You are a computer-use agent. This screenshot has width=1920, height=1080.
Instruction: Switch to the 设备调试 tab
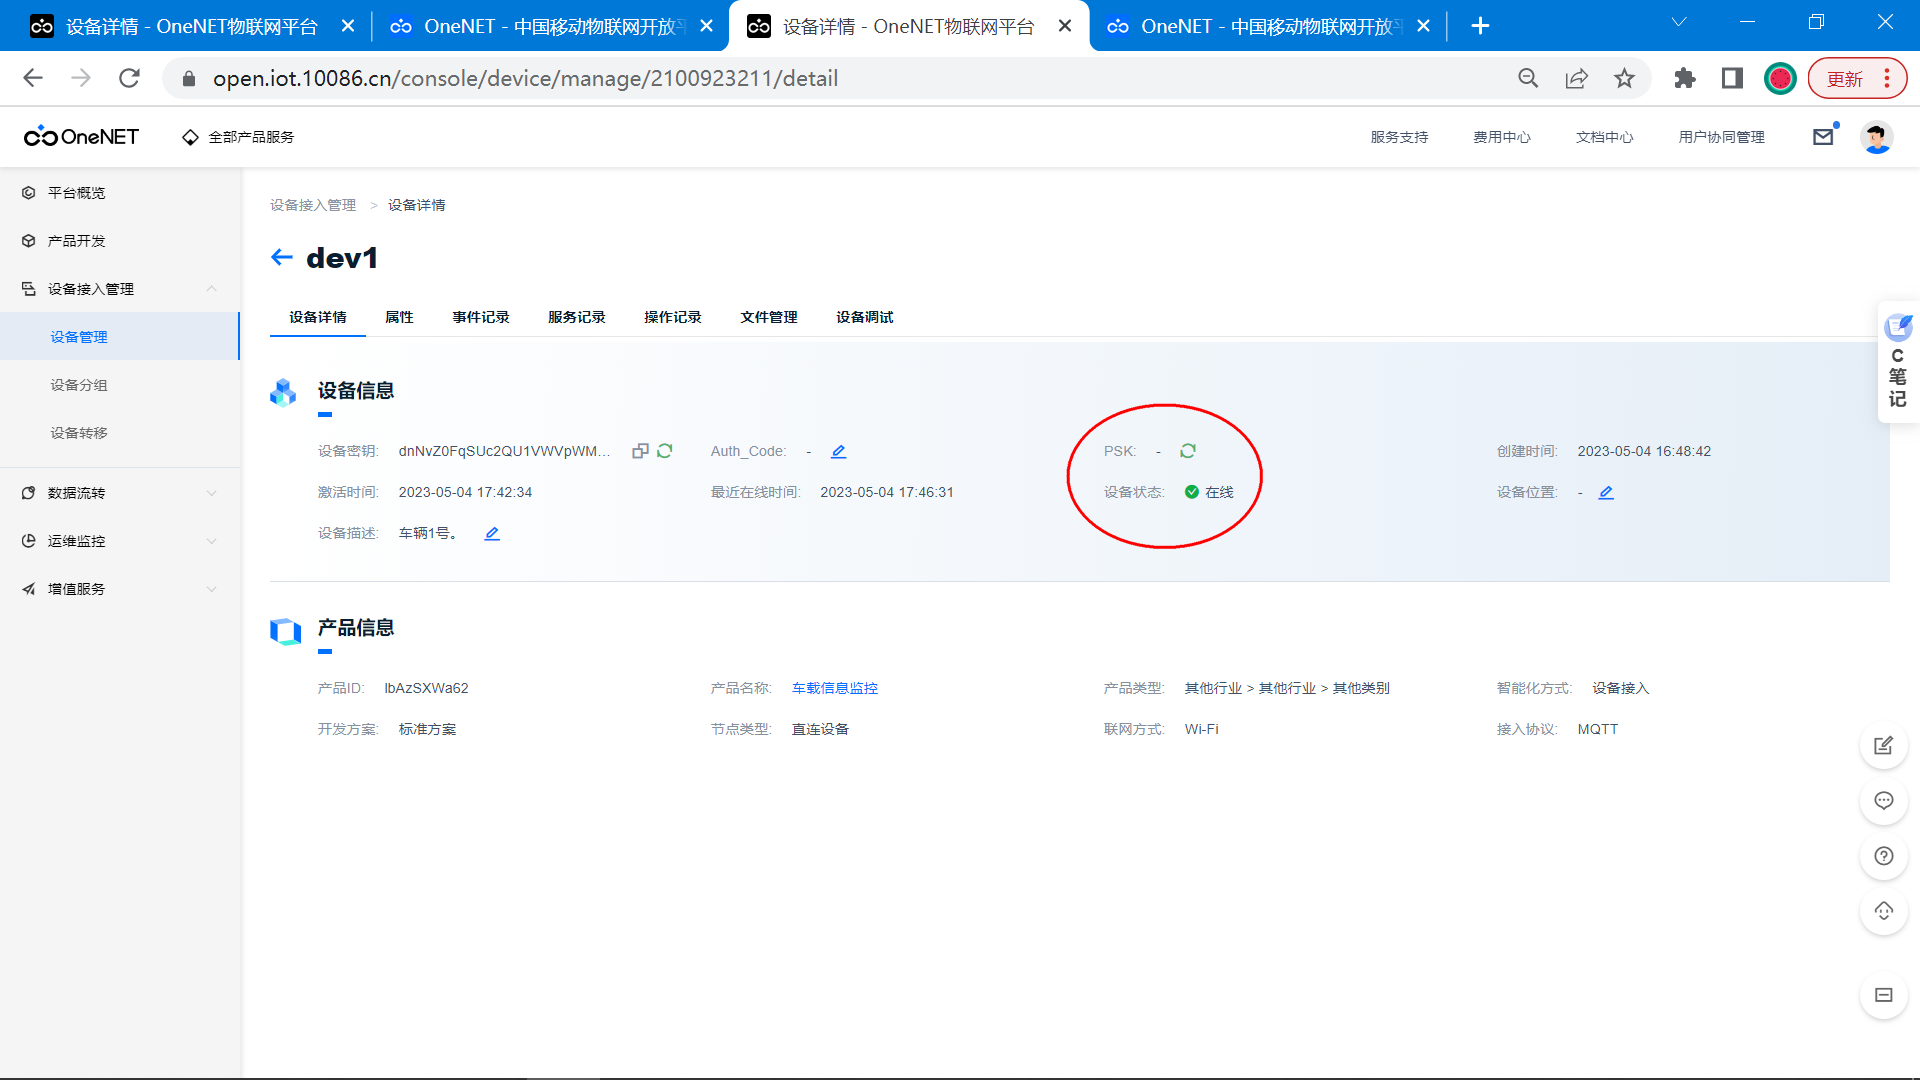(x=864, y=317)
